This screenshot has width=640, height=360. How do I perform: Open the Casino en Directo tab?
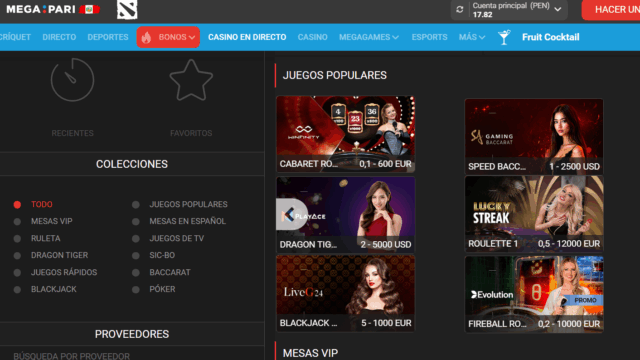[247, 37]
